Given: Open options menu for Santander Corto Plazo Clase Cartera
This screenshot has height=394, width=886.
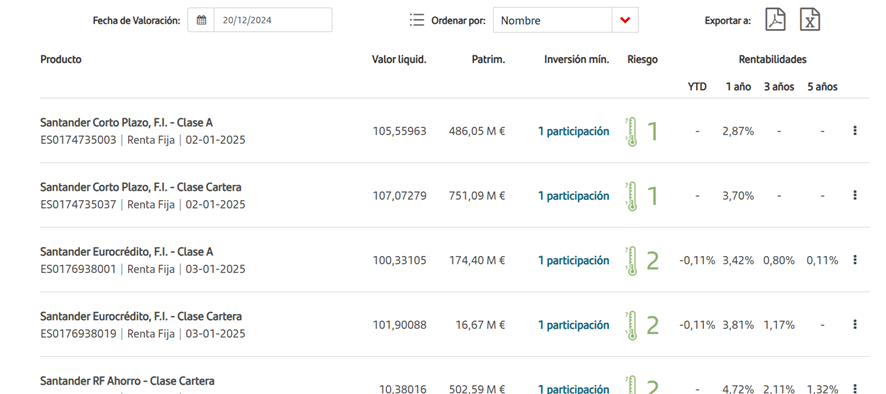Looking at the screenshot, I should point(854,195).
